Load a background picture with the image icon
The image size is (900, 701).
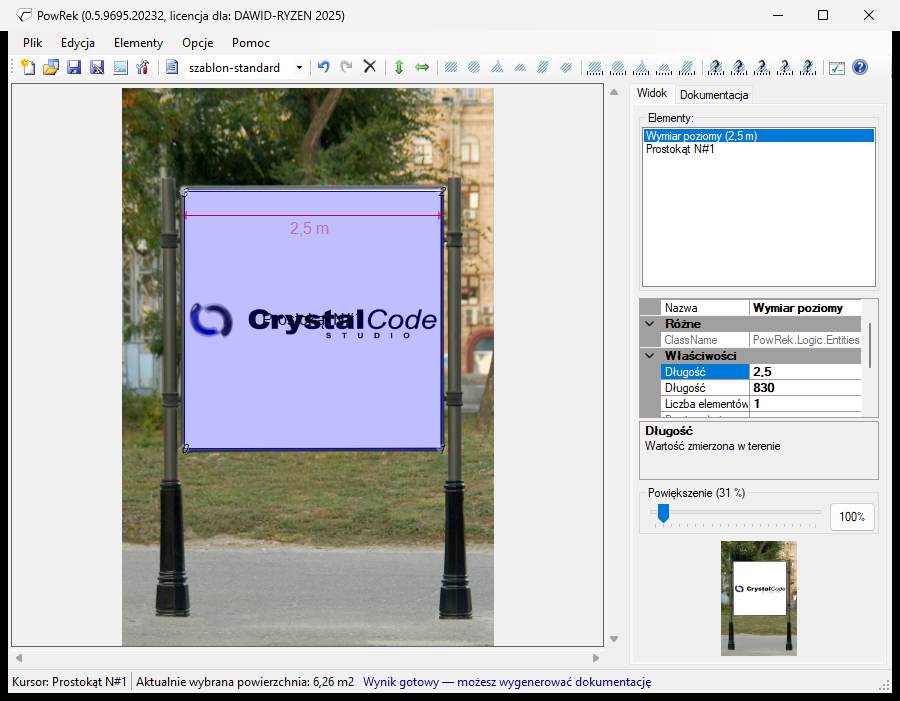click(120, 67)
